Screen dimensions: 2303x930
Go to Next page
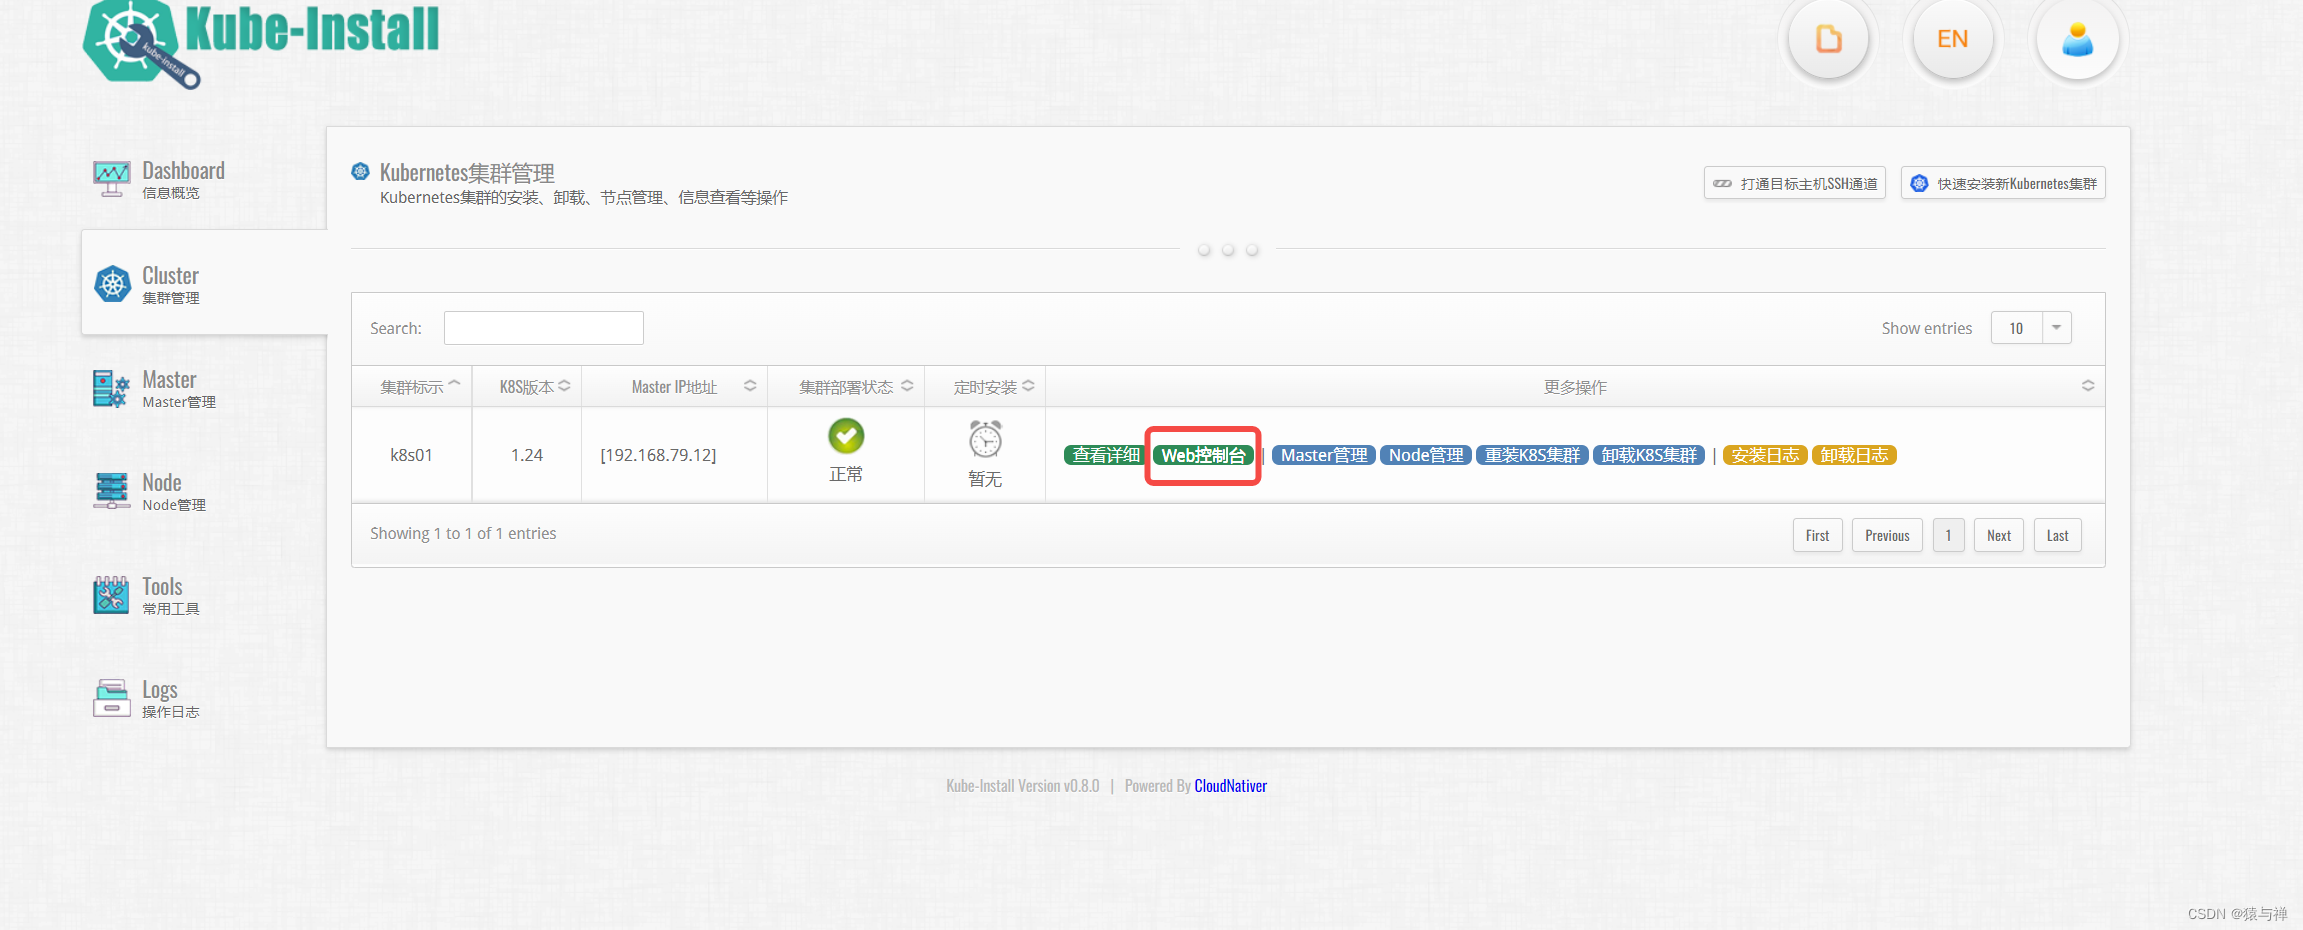click(x=1999, y=535)
